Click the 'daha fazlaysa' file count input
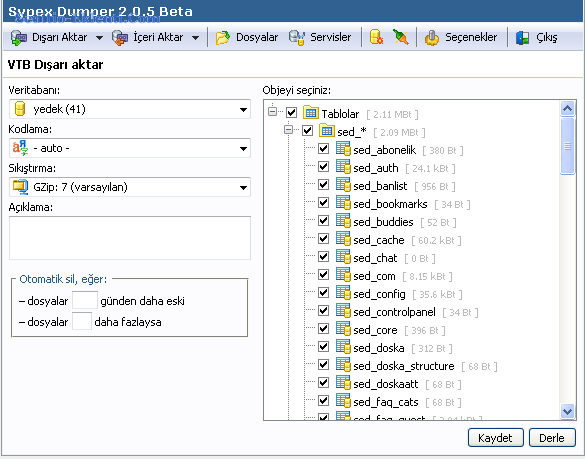The width and height of the screenshot is (585, 459). tap(82, 321)
